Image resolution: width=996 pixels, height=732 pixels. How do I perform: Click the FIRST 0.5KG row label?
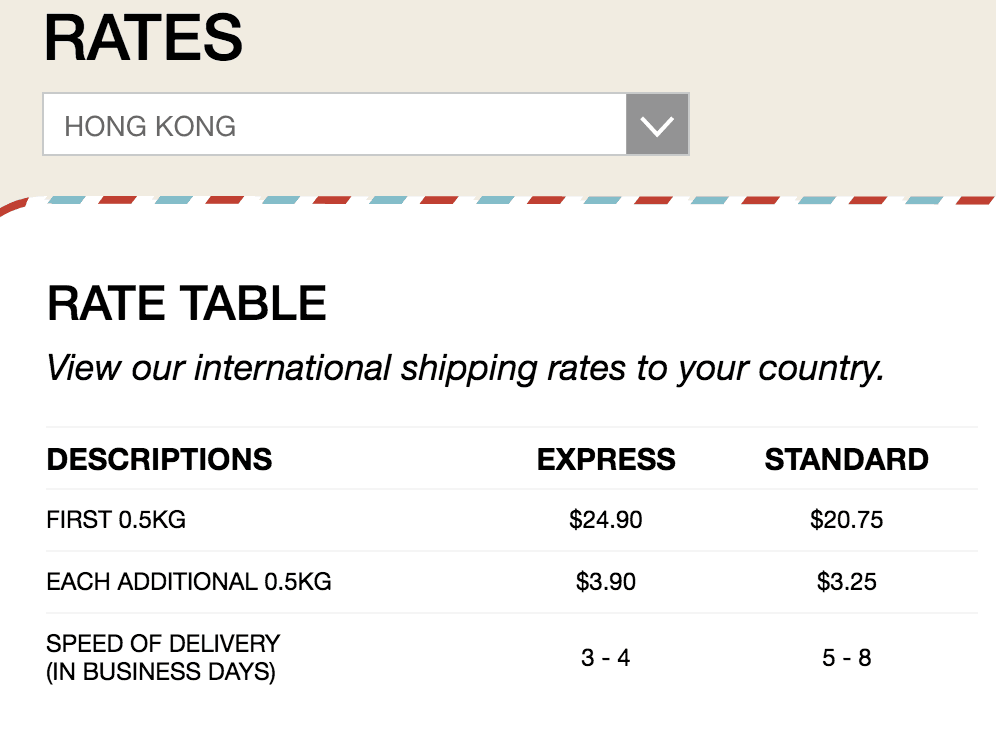(x=116, y=520)
